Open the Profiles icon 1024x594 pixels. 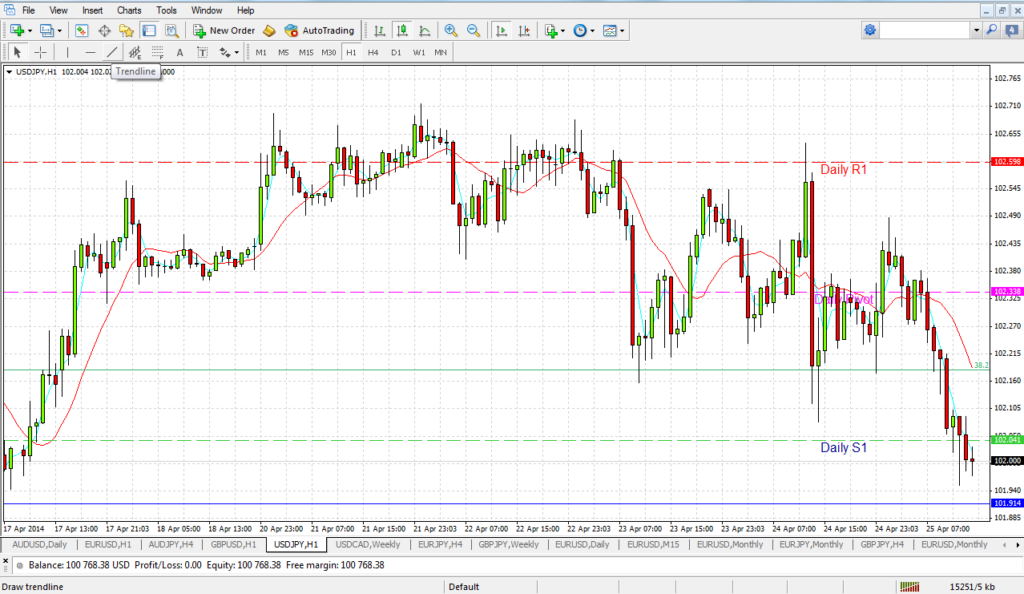[x=46, y=31]
